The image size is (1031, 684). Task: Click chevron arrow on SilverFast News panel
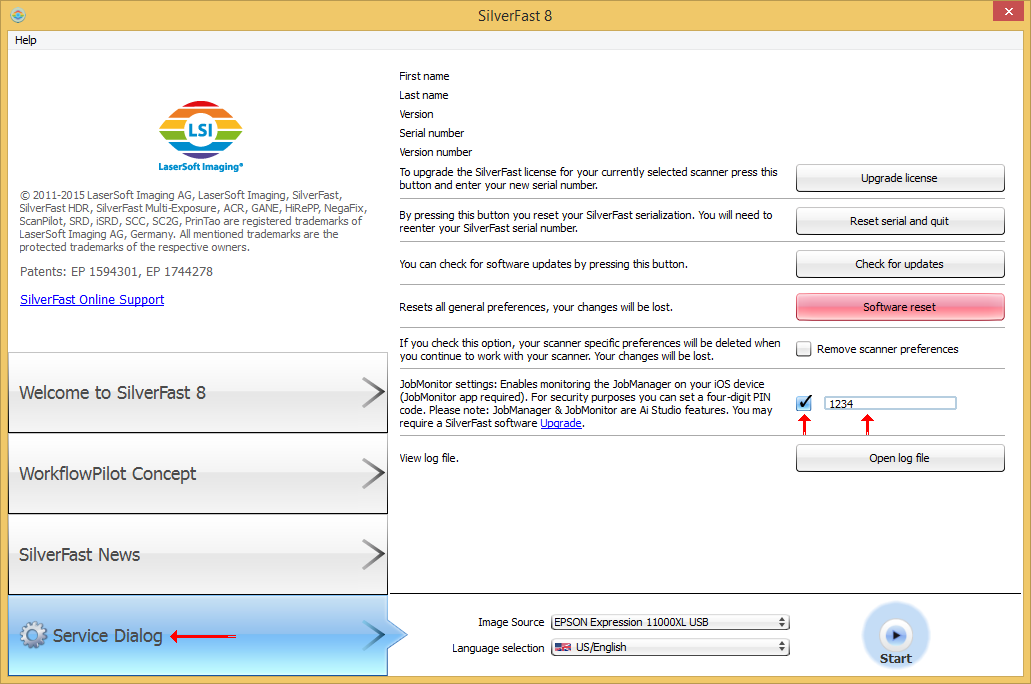point(372,555)
